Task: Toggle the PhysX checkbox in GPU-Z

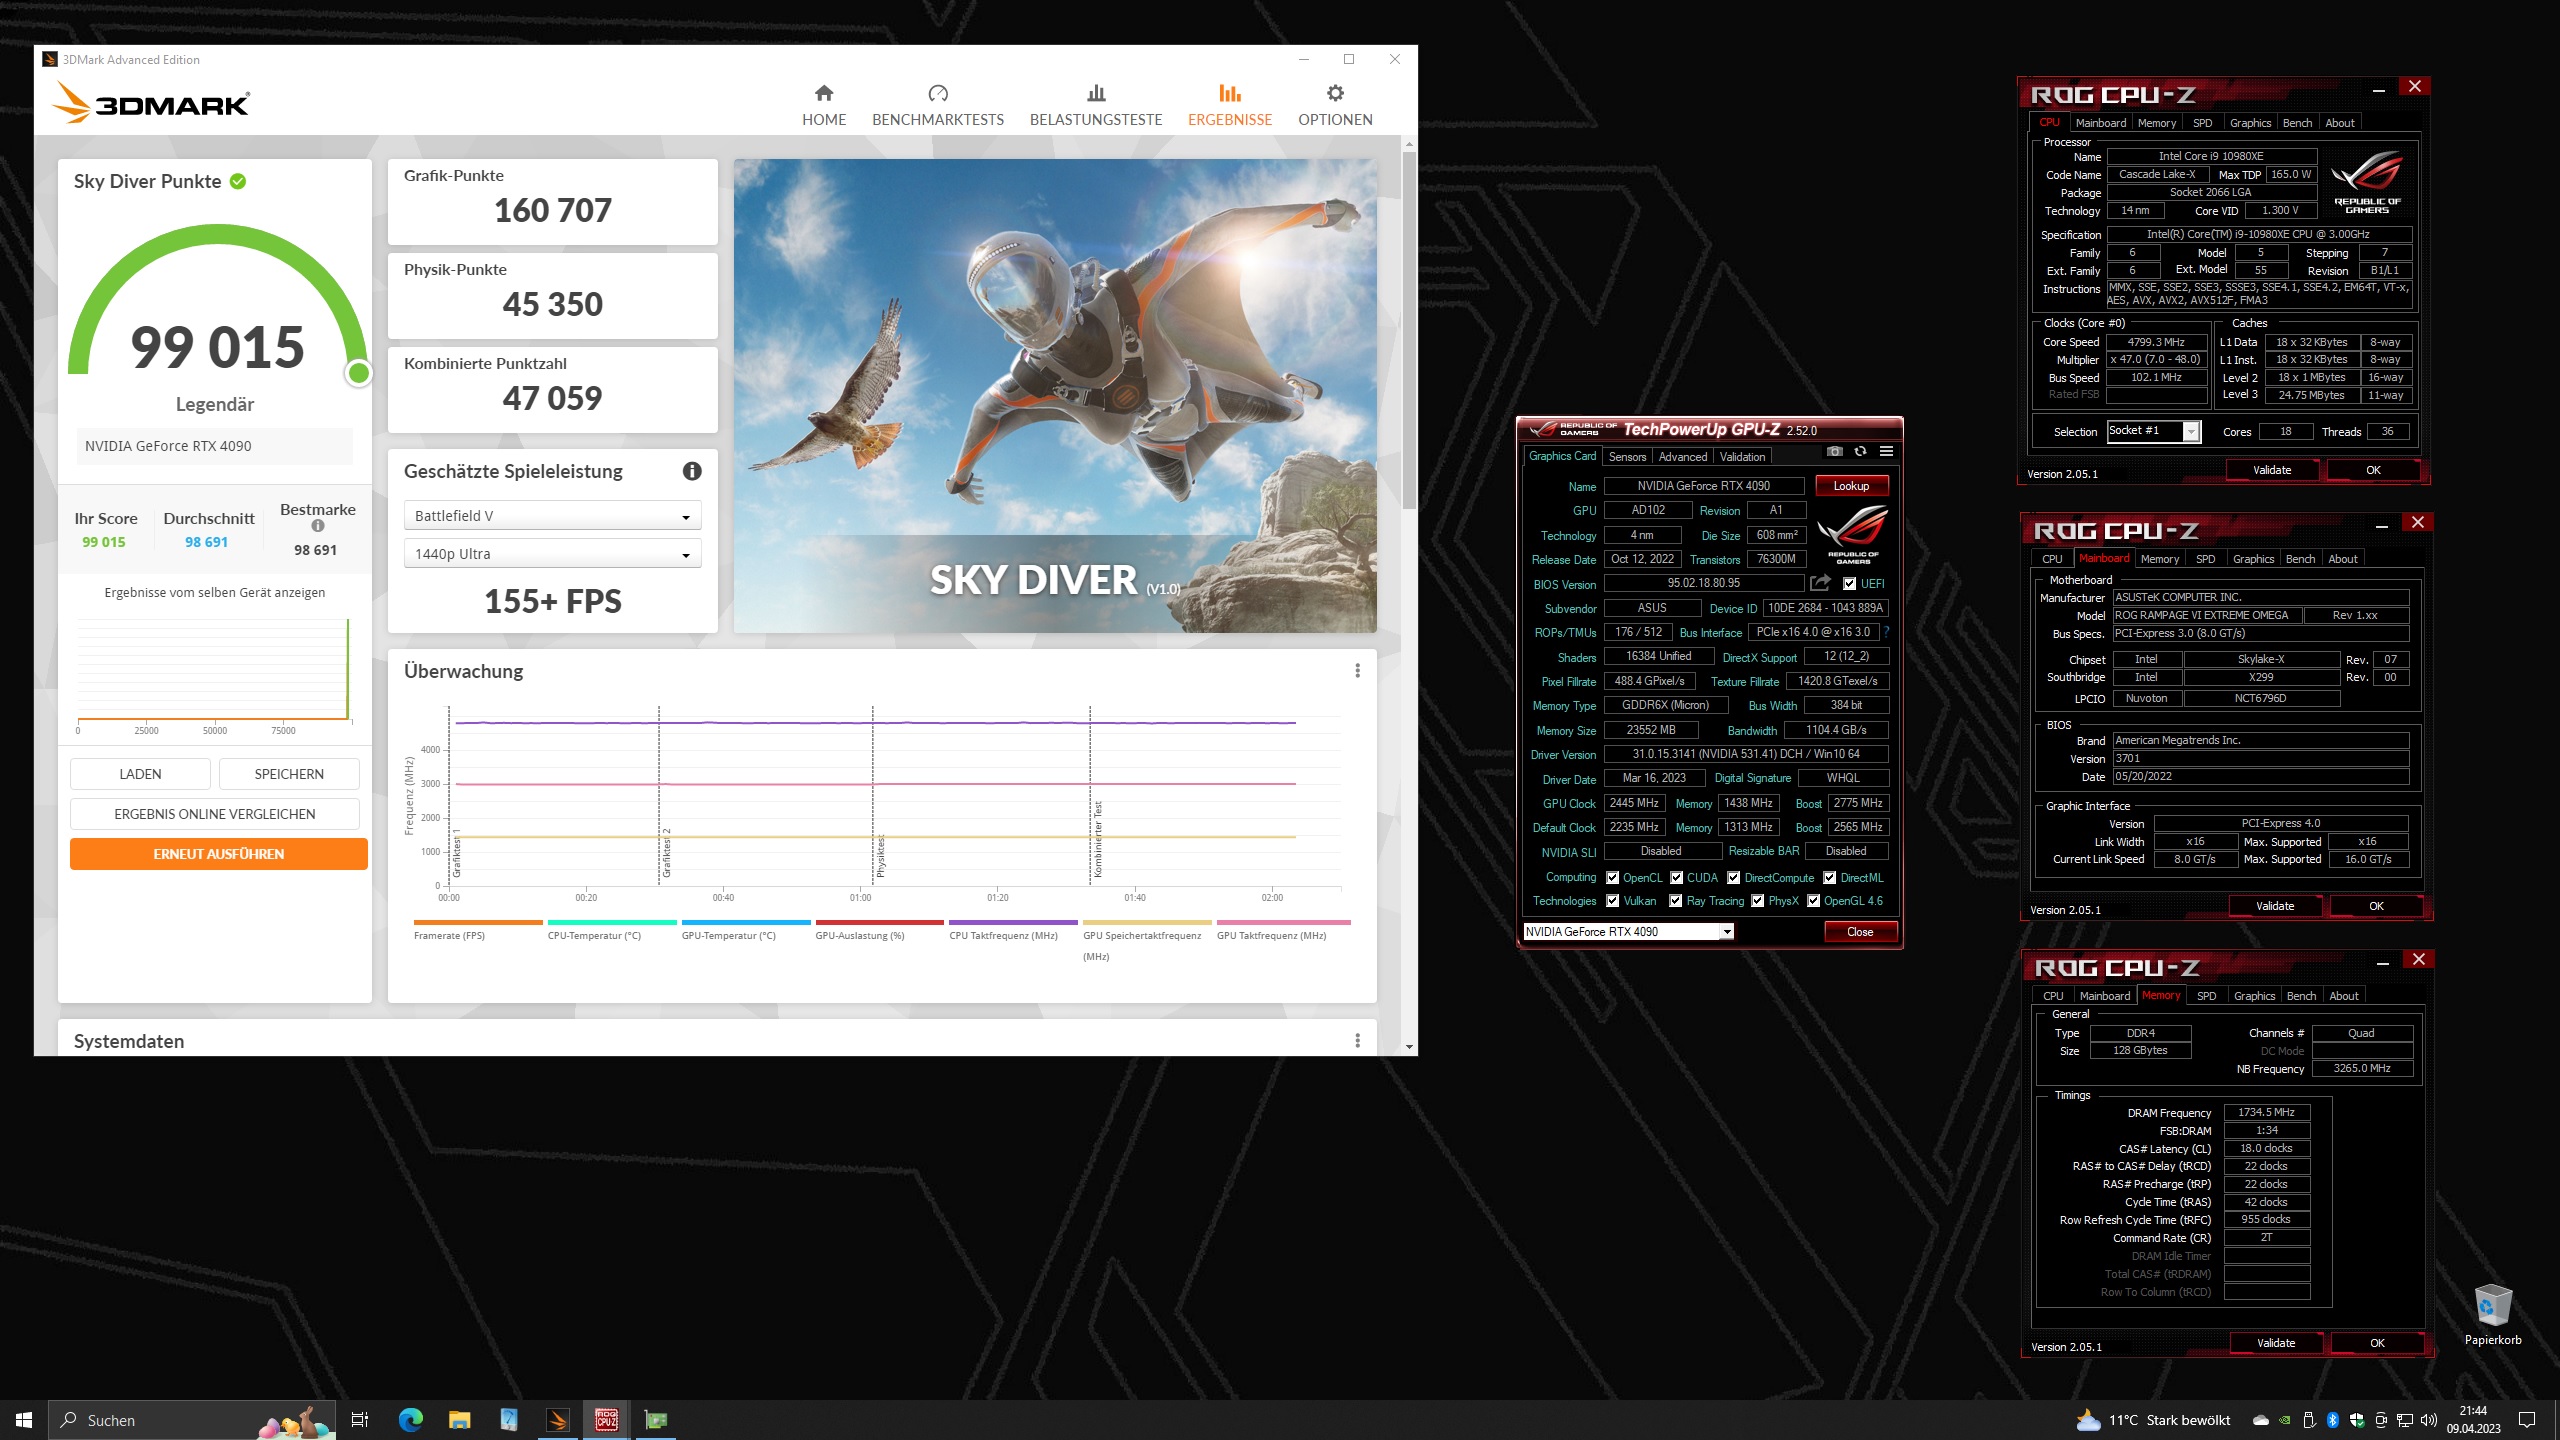Action: (x=1757, y=901)
